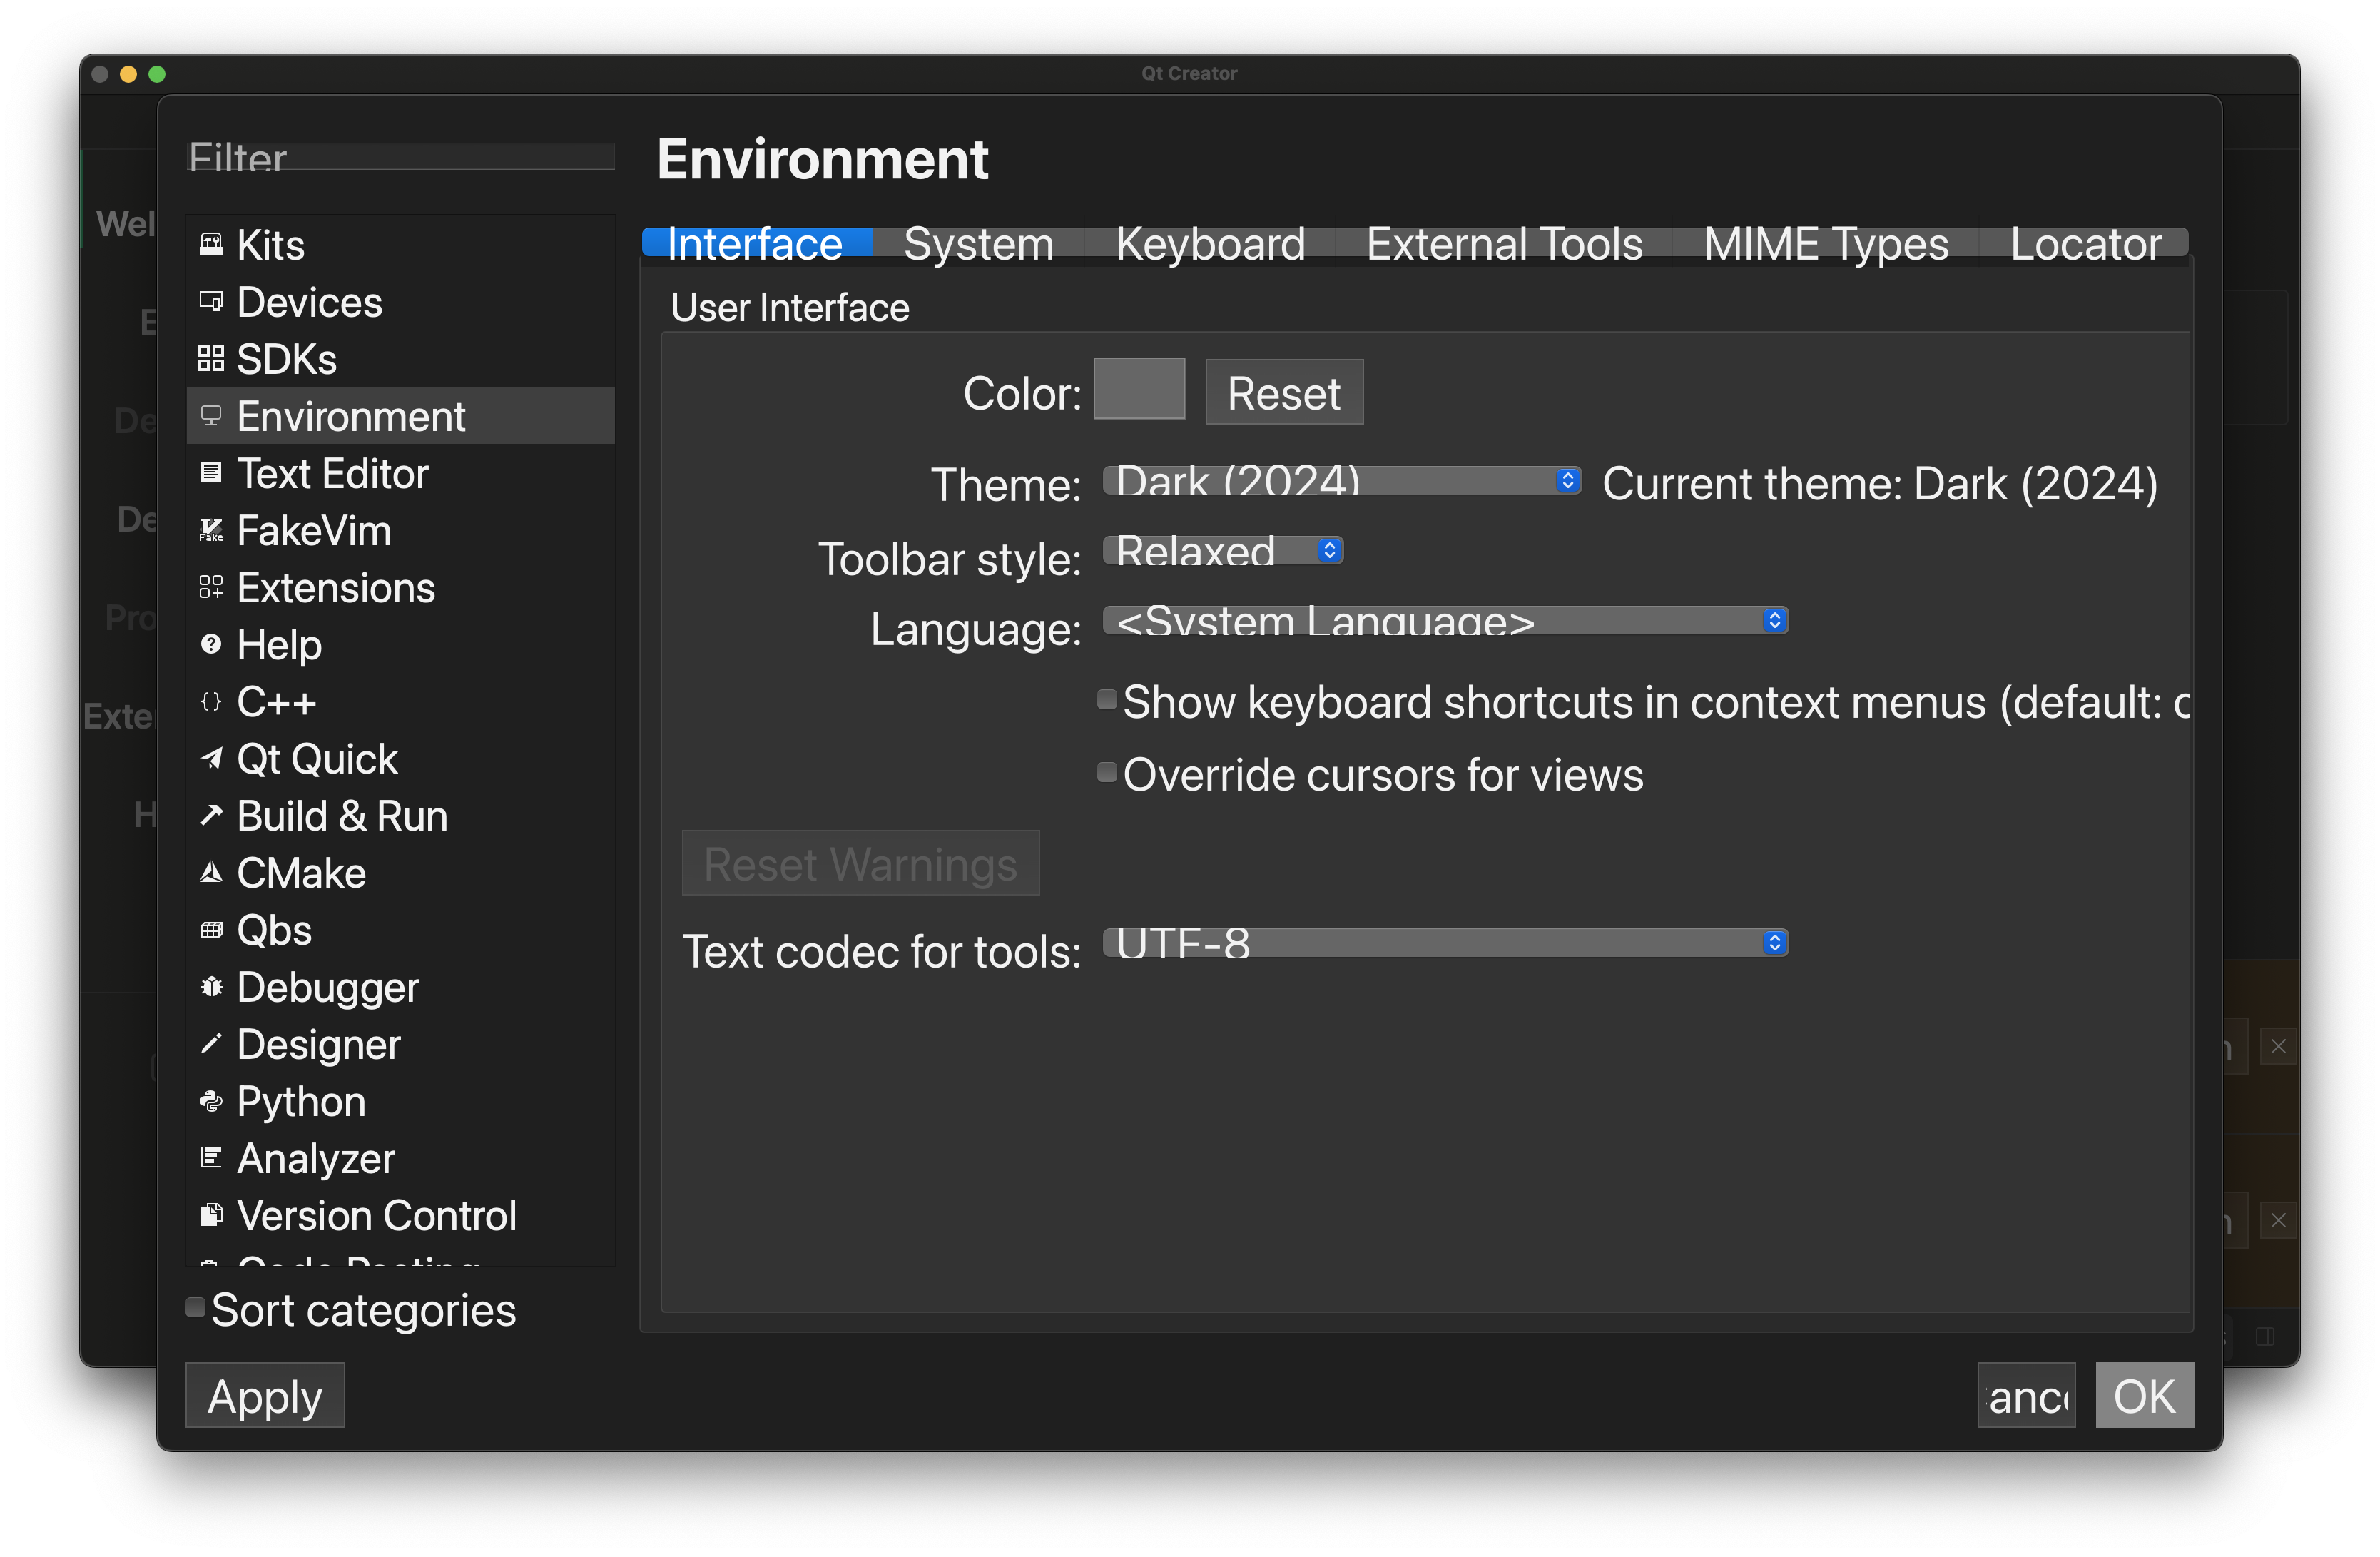
Task: Open the Extensions icon
Action: [211, 587]
